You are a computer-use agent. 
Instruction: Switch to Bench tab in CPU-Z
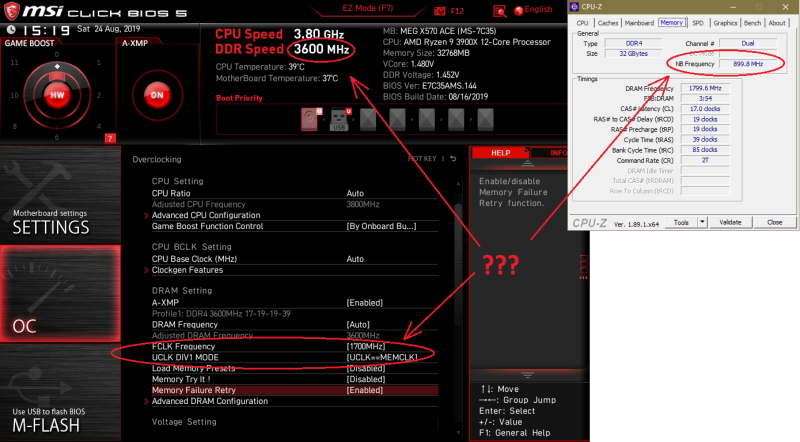tap(752, 23)
